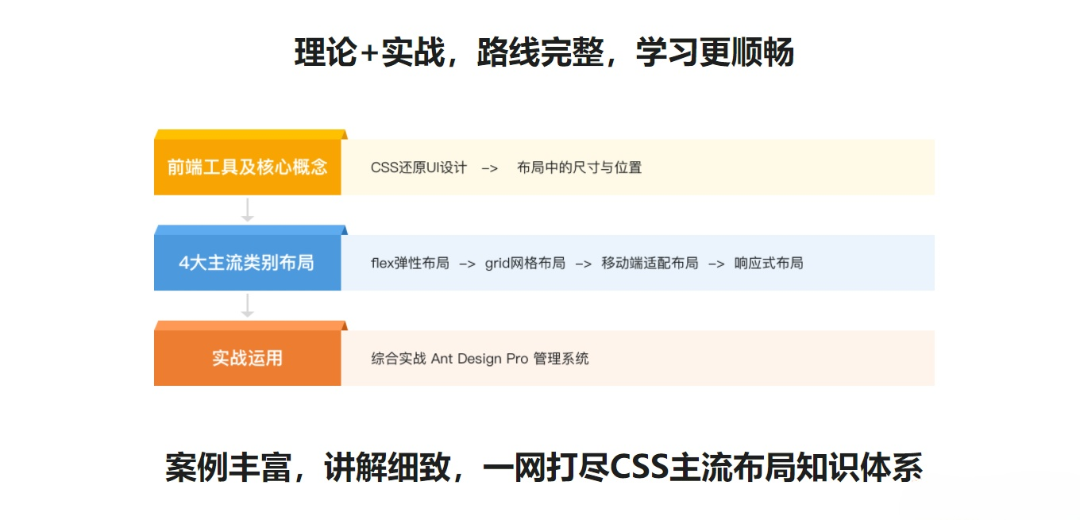Click the arrow after grid网格布局

coord(583,264)
